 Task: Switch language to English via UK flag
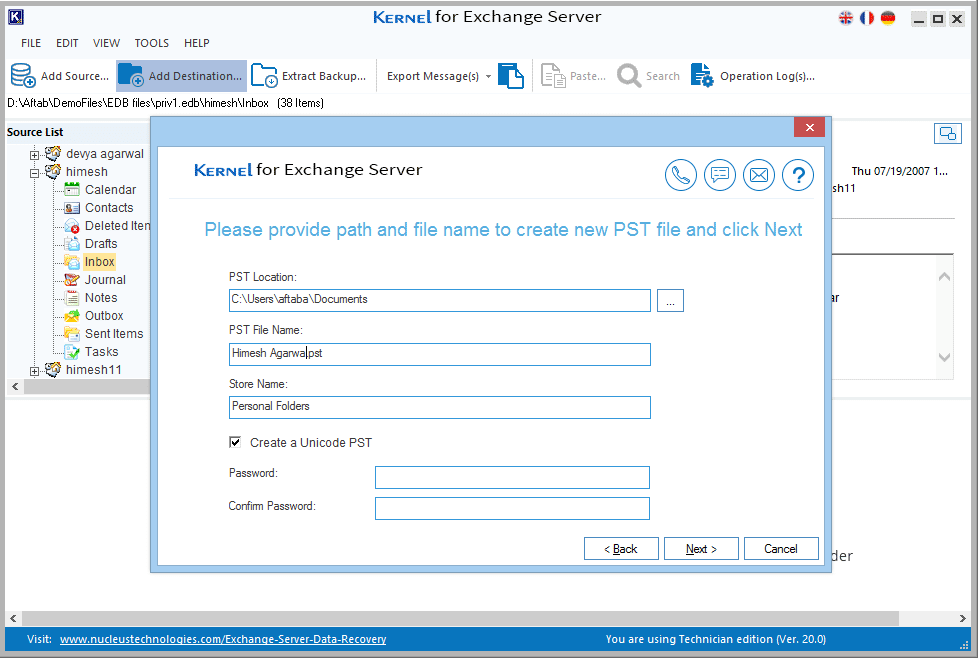pyautogui.click(x=846, y=18)
